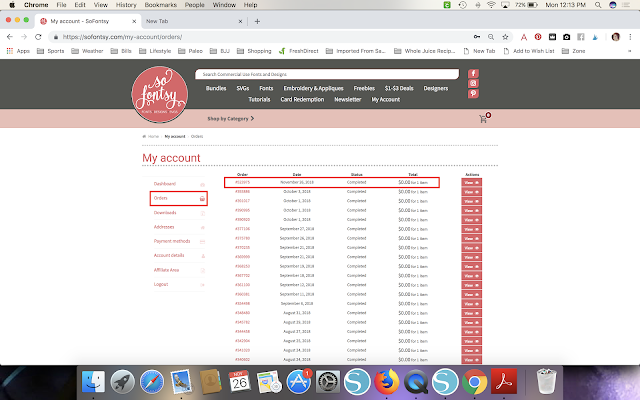Click the browser address bar URL

point(122,37)
